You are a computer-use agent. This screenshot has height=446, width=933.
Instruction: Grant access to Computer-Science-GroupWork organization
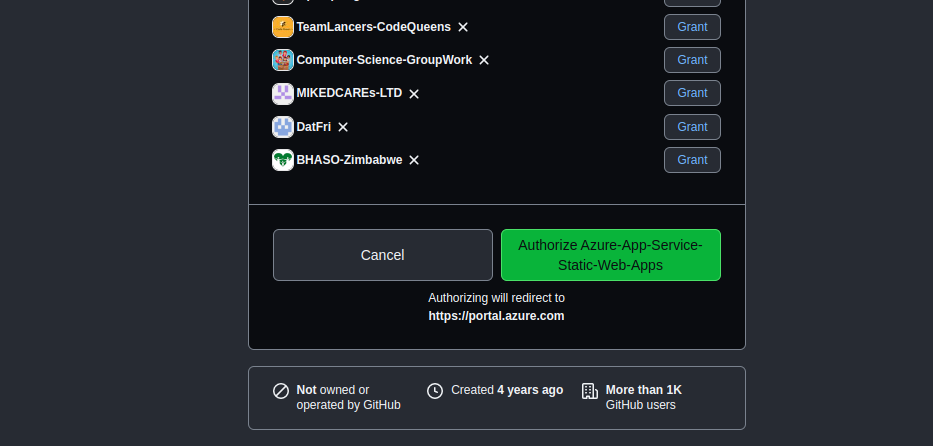[x=692, y=60]
